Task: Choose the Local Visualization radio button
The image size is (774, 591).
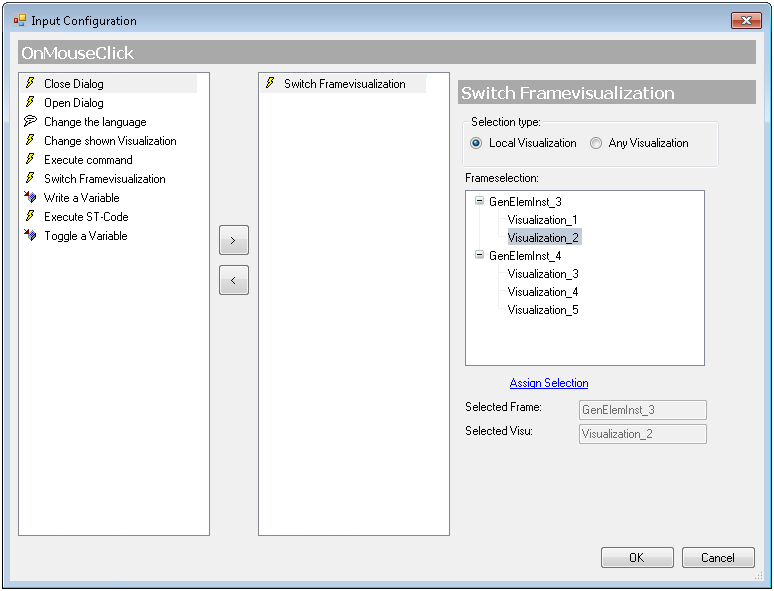Action: [x=476, y=143]
